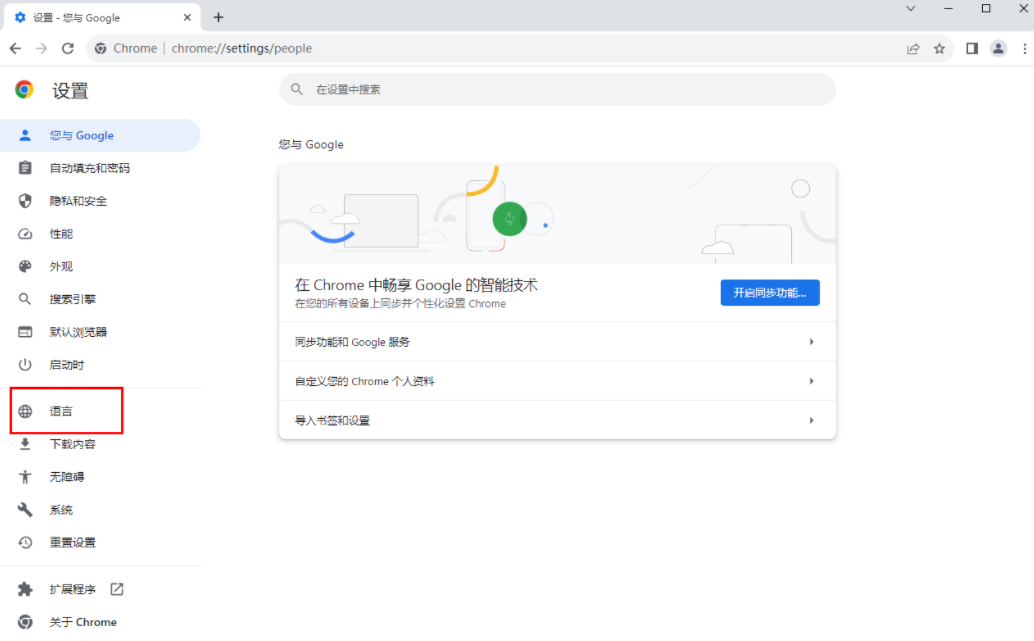Click the download icon for 下载内容
The height and width of the screenshot is (641, 1034).
[25, 444]
